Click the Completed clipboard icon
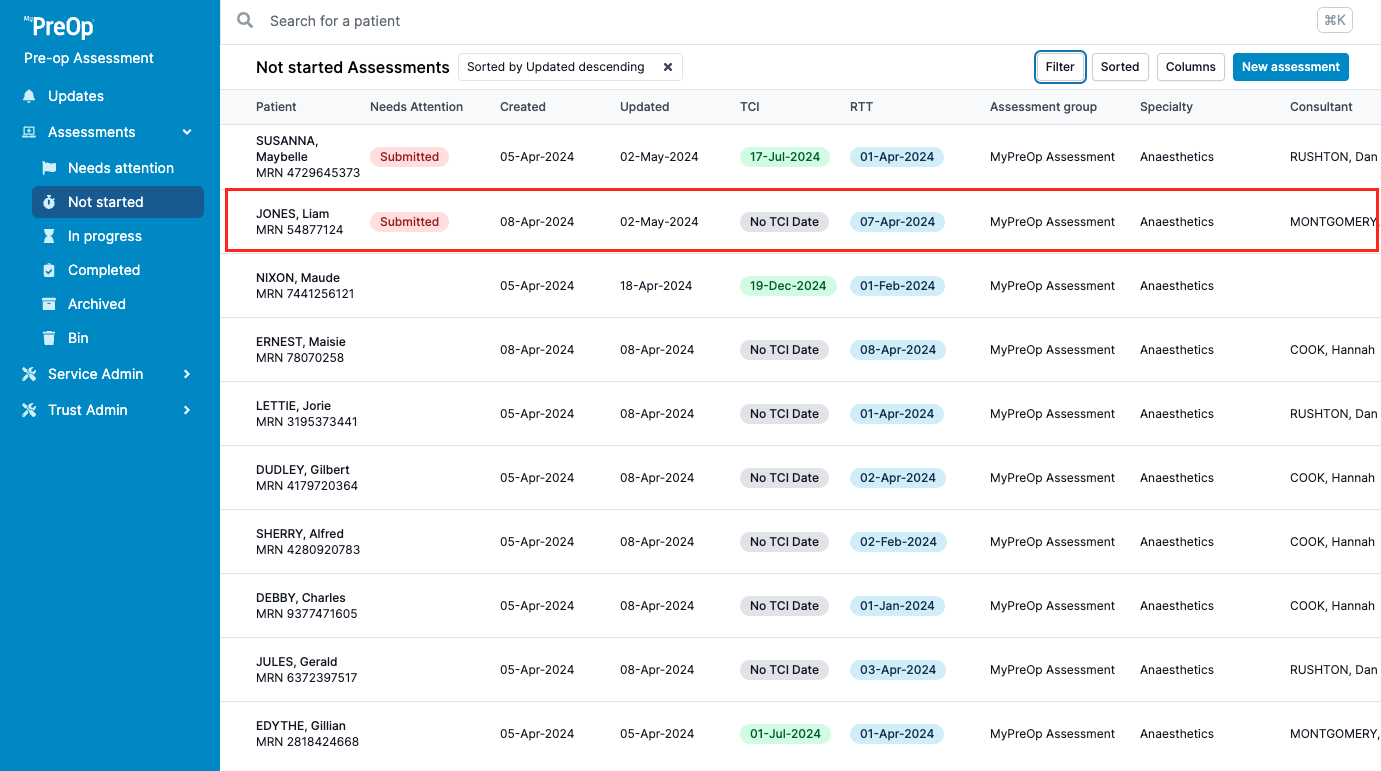Screen dimensions: 1381x771 [x=49, y=270]
